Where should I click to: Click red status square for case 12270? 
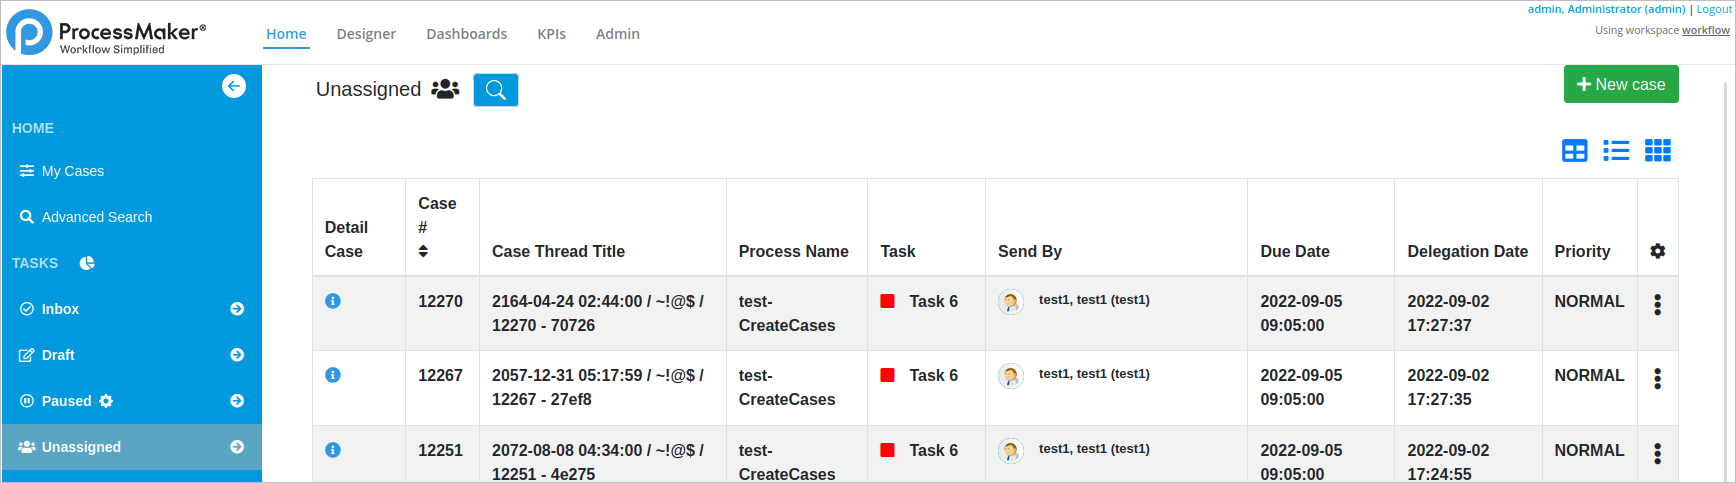887,301
